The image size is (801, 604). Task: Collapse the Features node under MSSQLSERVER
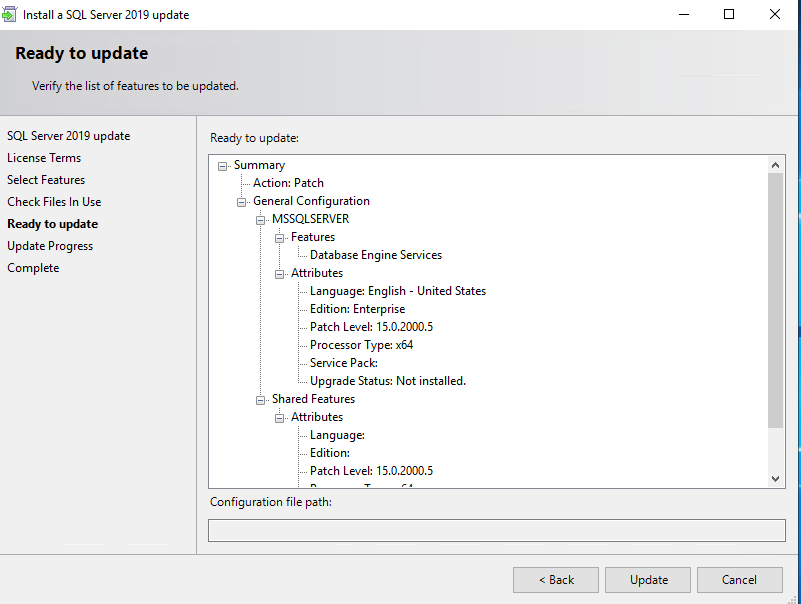[x=280, y=238]
